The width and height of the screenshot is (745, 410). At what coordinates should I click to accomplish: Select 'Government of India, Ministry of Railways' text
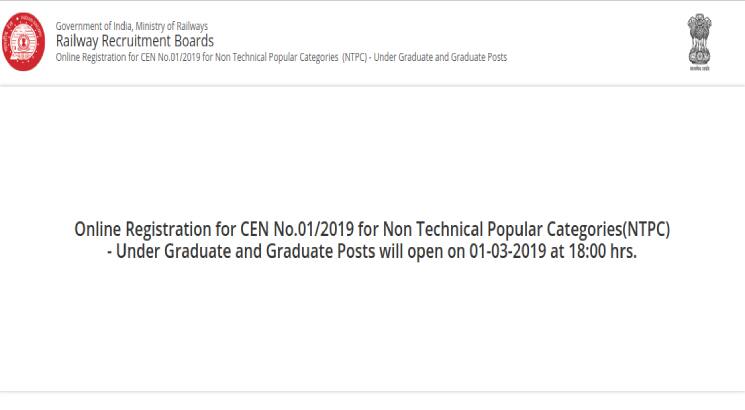pyautogui.click(x=132, y=26)
